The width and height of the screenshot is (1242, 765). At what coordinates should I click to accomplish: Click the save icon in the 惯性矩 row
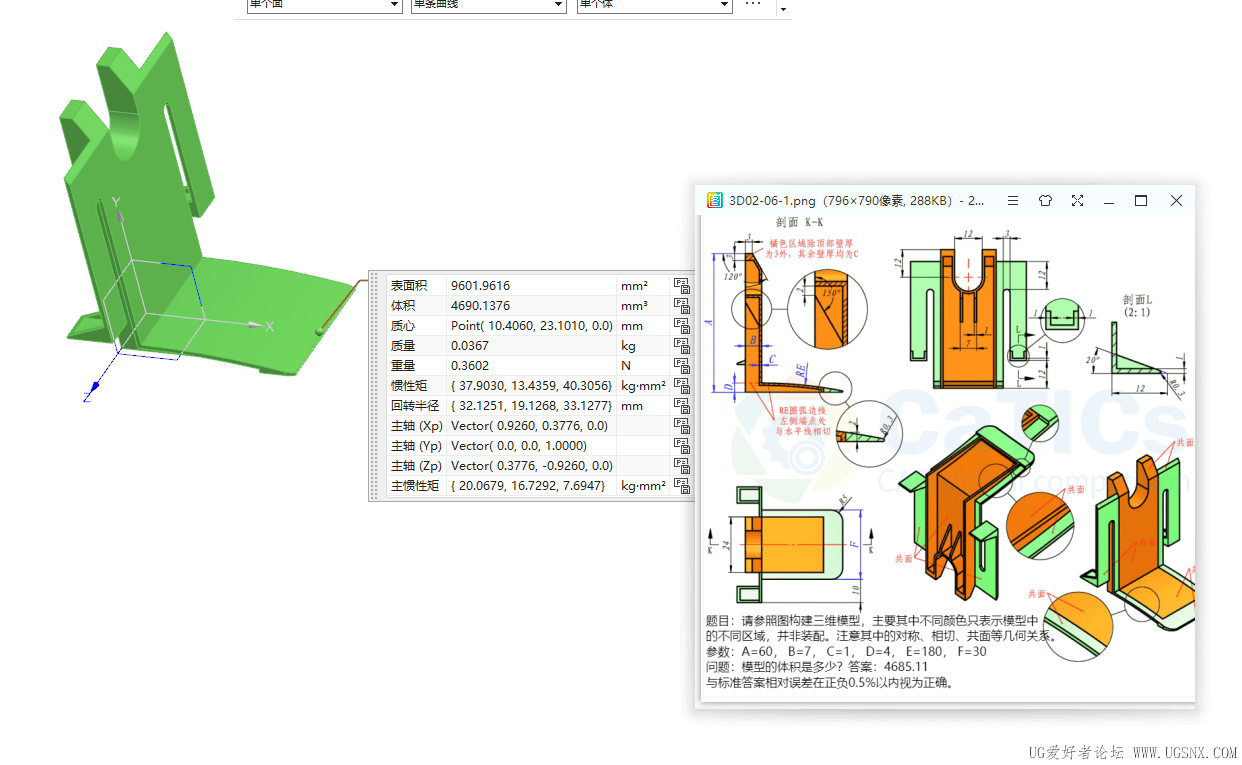(682, 386)
